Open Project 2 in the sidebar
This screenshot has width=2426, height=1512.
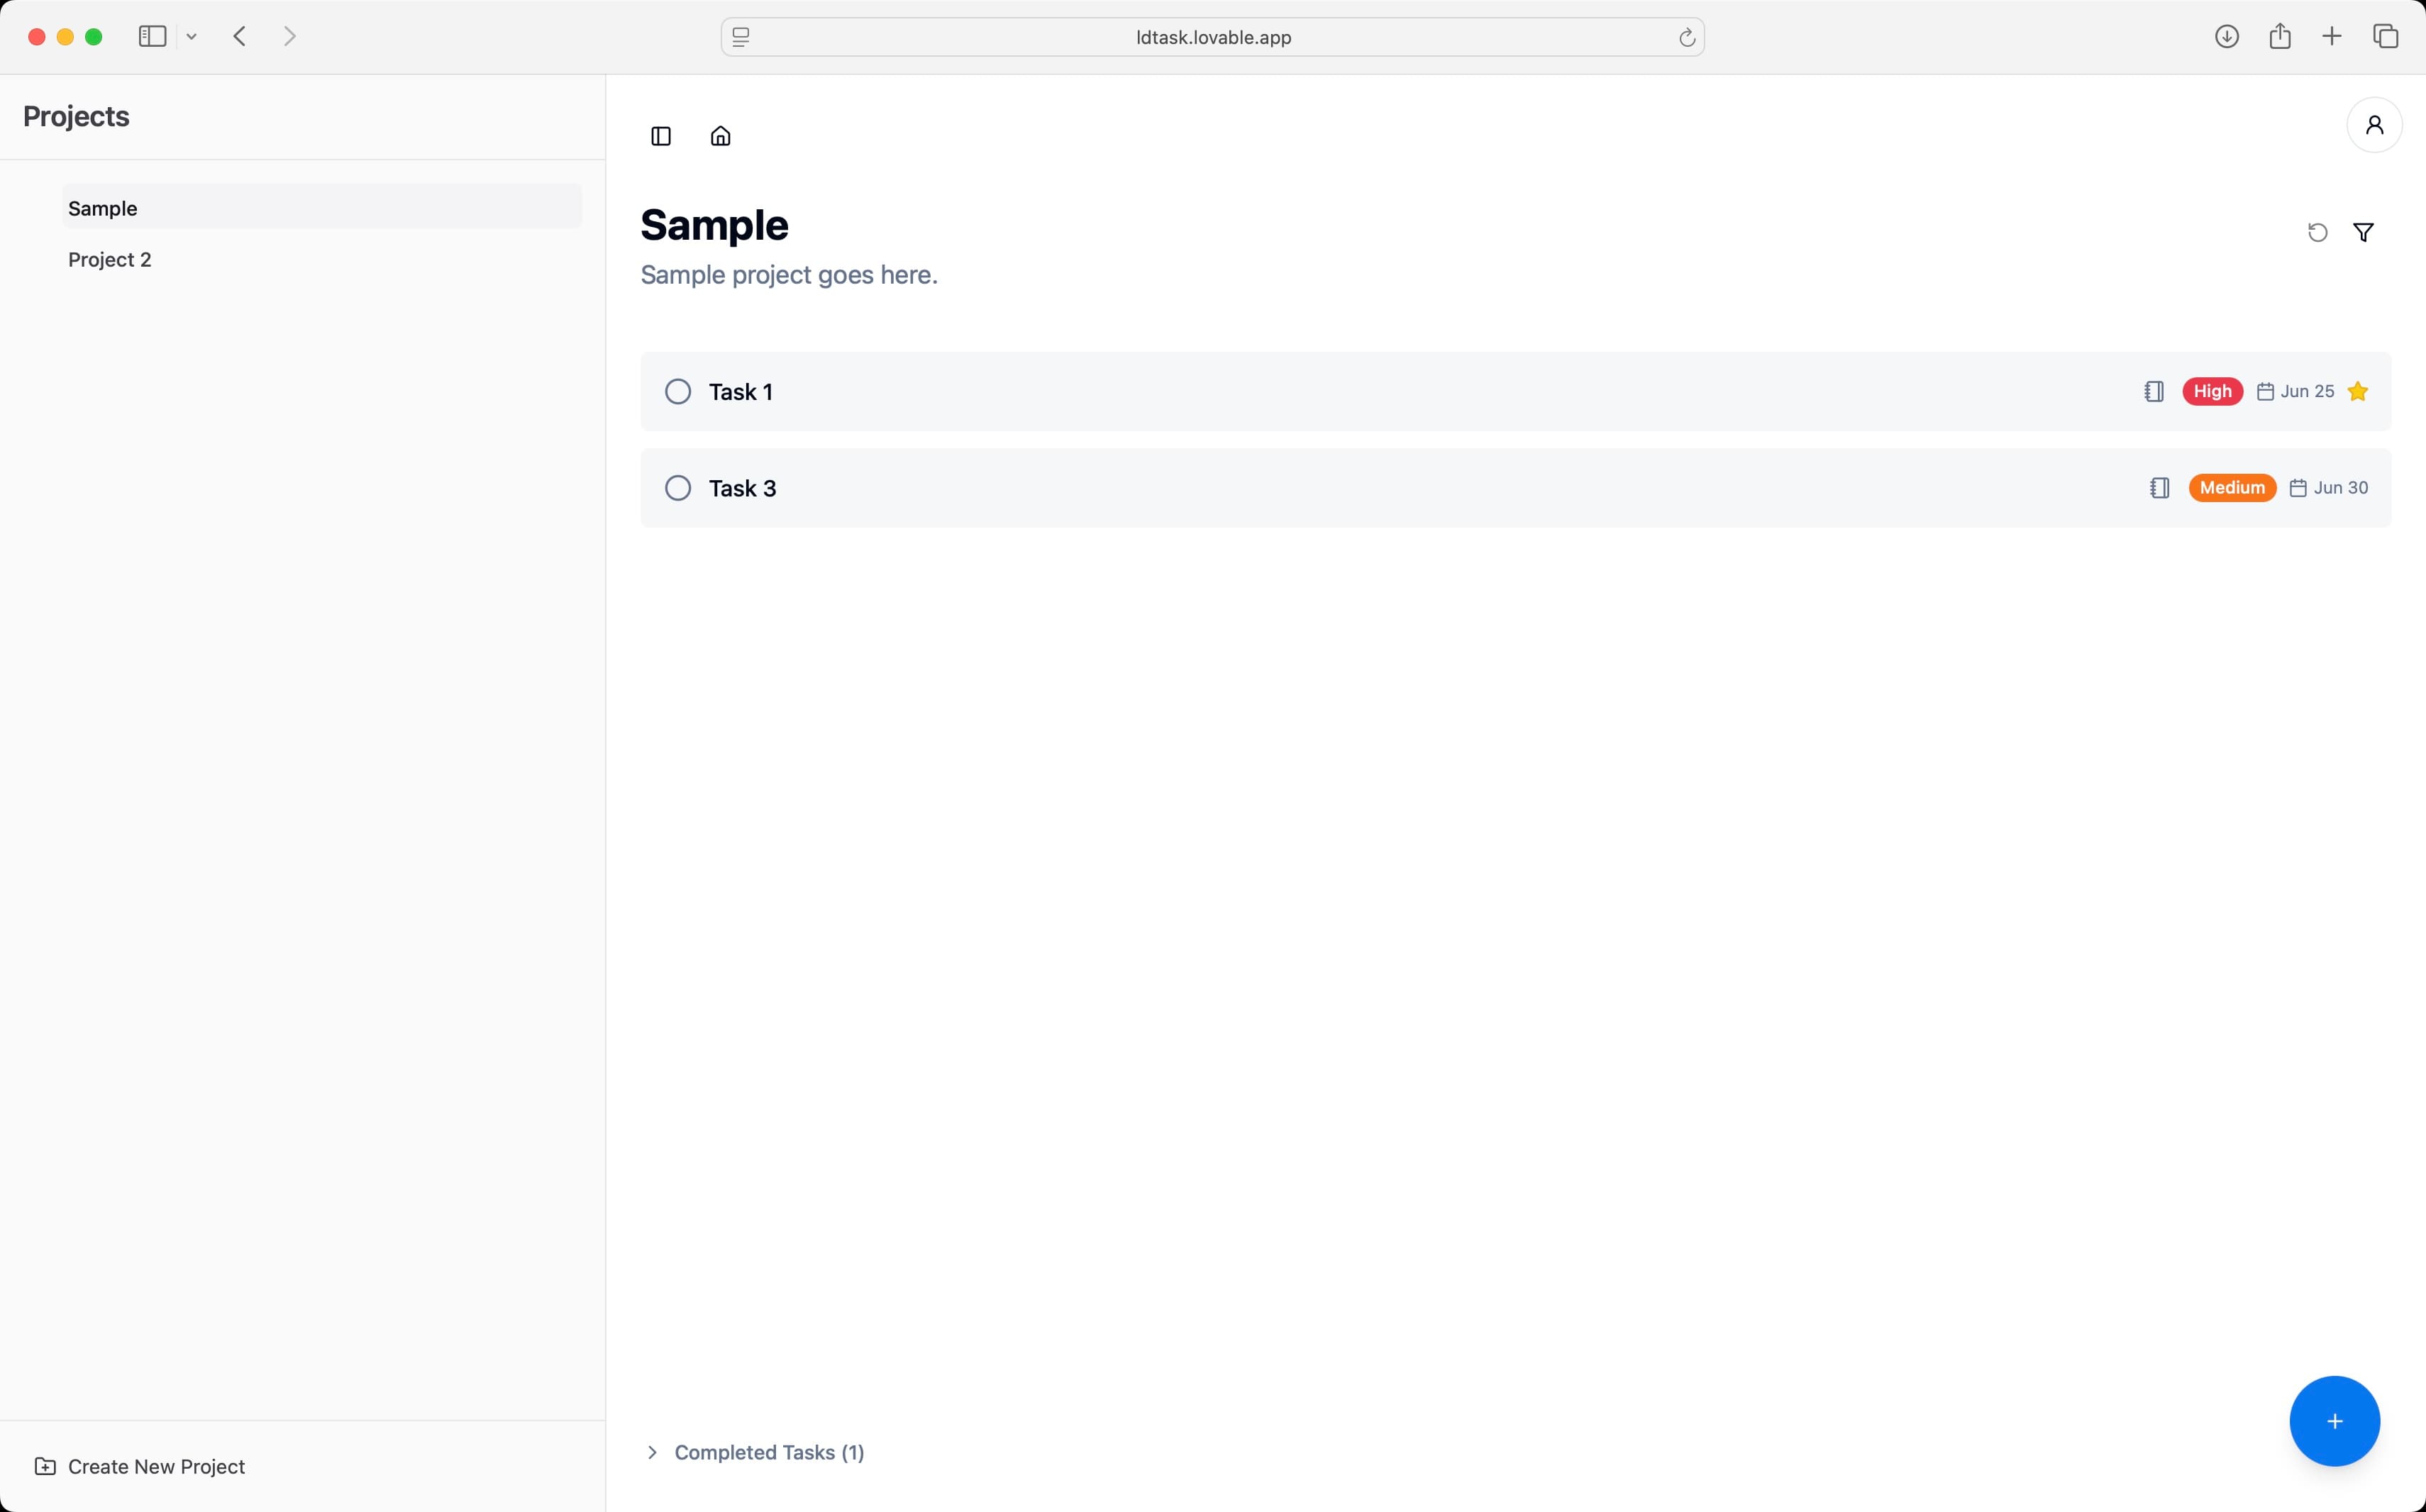pyautogui.click(x=322, y=259)
